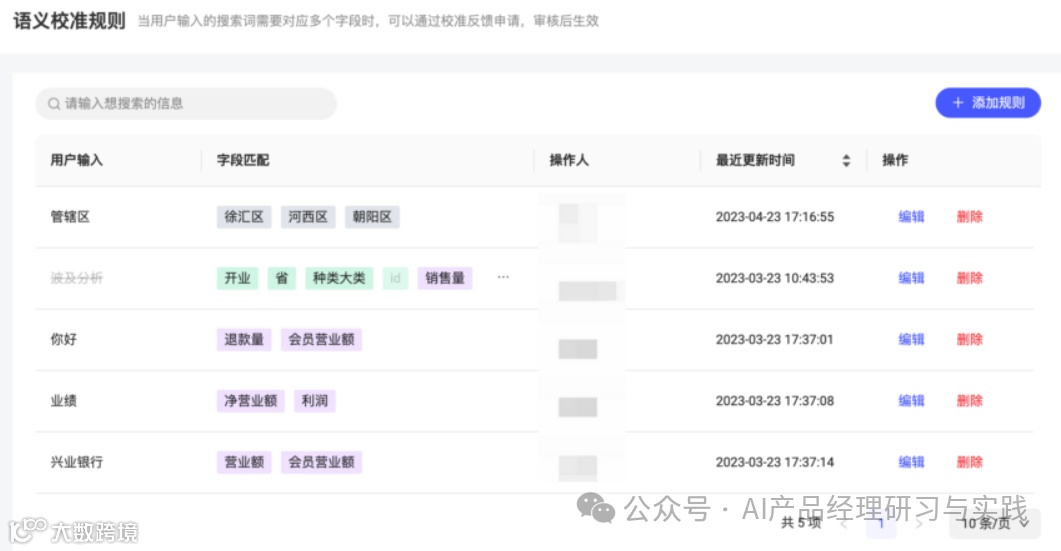Viewport: 1061px width, 551px height.
Task: Delete the 你好 rule
Action: pos(969,339)
